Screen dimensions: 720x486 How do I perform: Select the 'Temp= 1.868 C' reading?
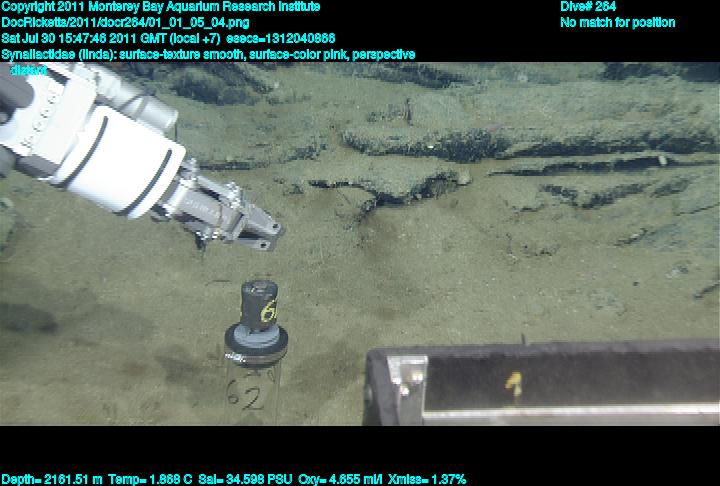150,480
